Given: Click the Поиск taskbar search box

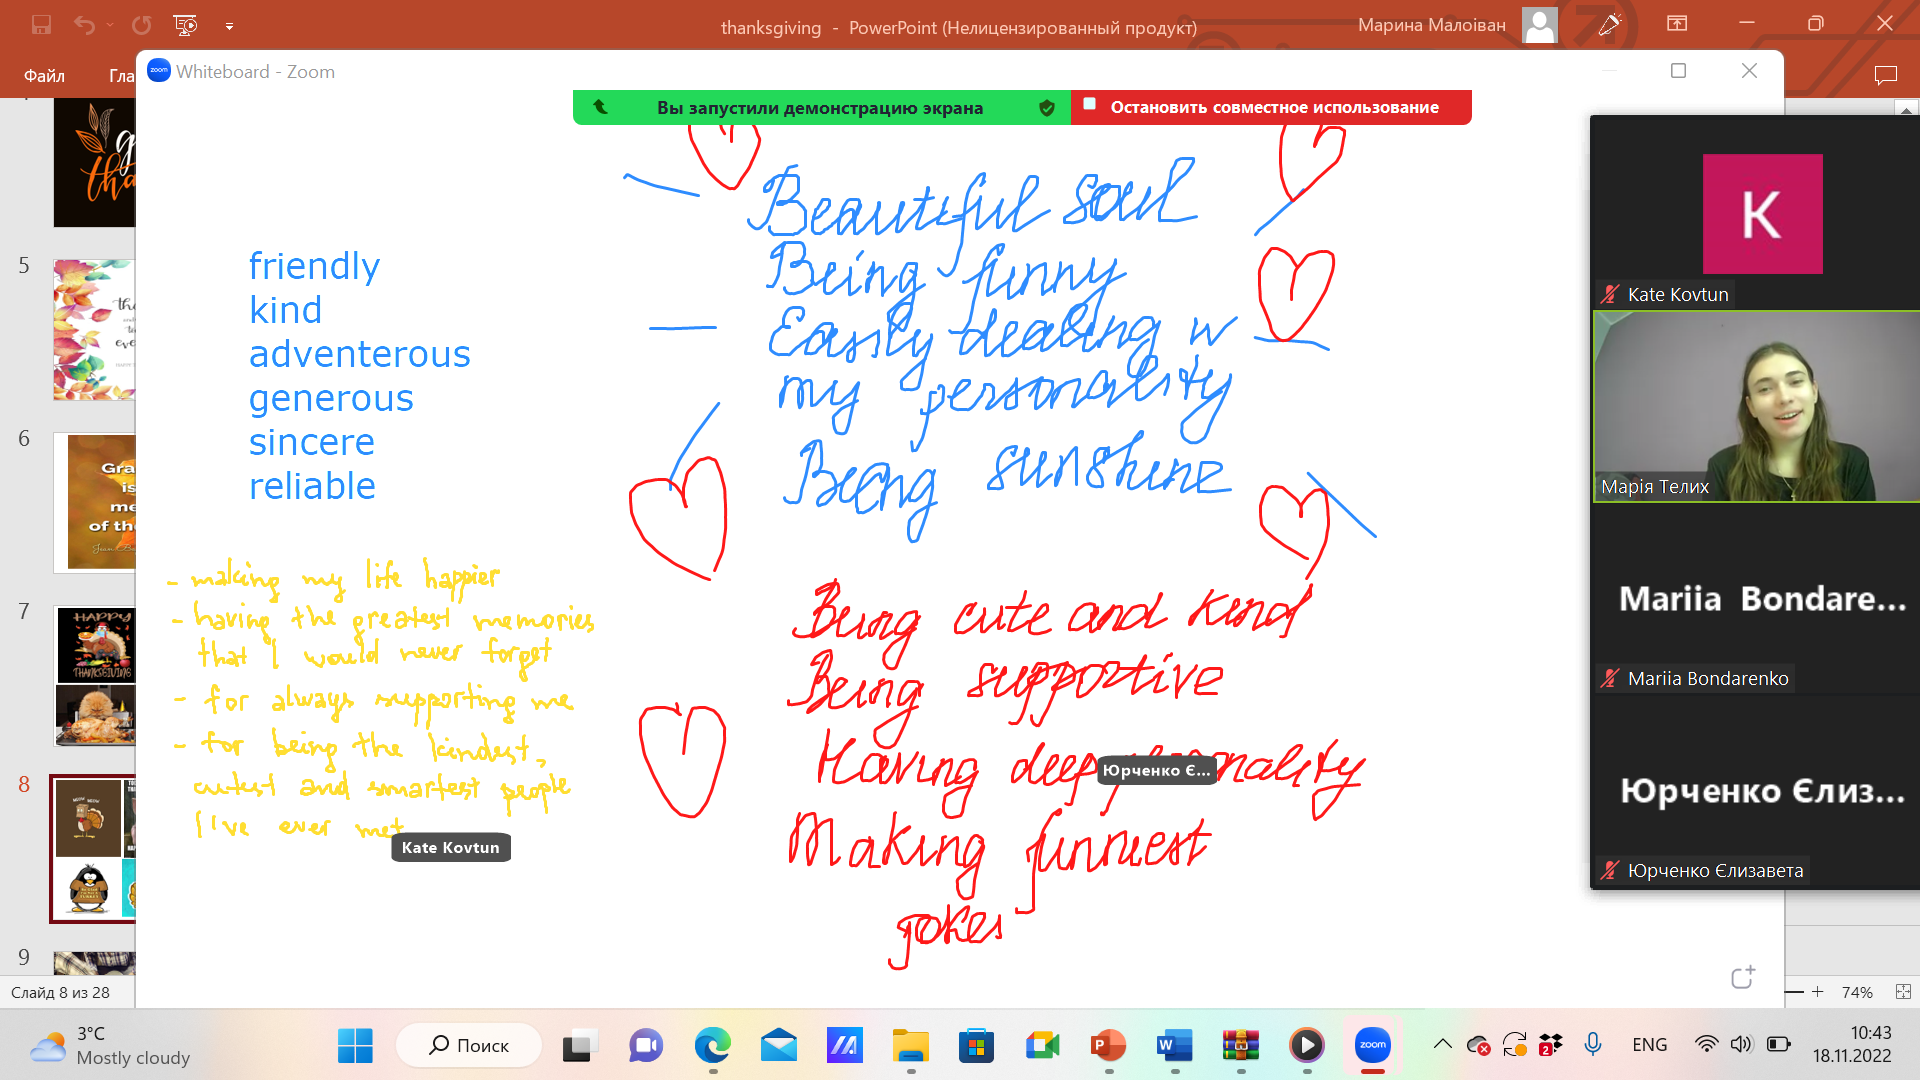Looking at the screenshot, I should (x=469, y=1046).
